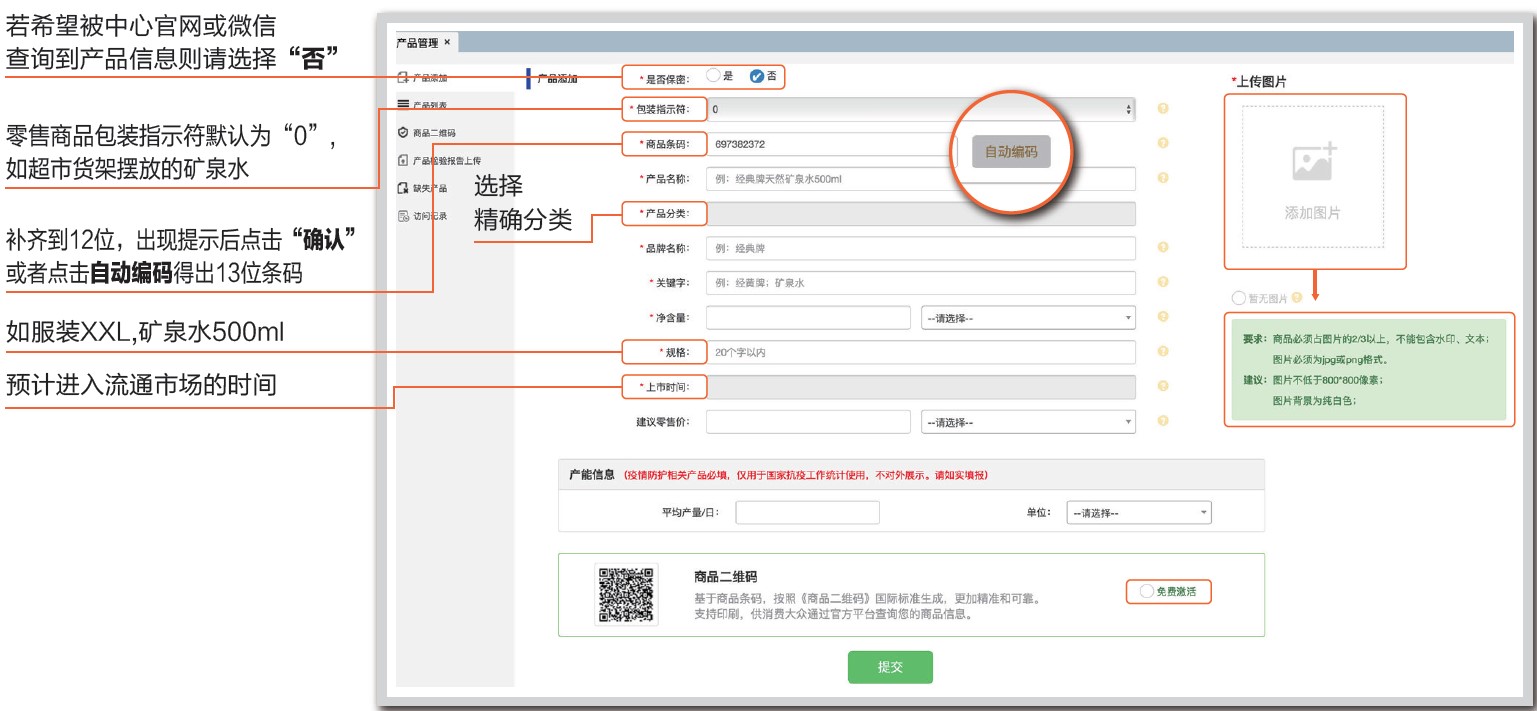Viewport: 1537px width, 711px height.
Task: Close the 产品管理 tab
Action: pos(447,42)
